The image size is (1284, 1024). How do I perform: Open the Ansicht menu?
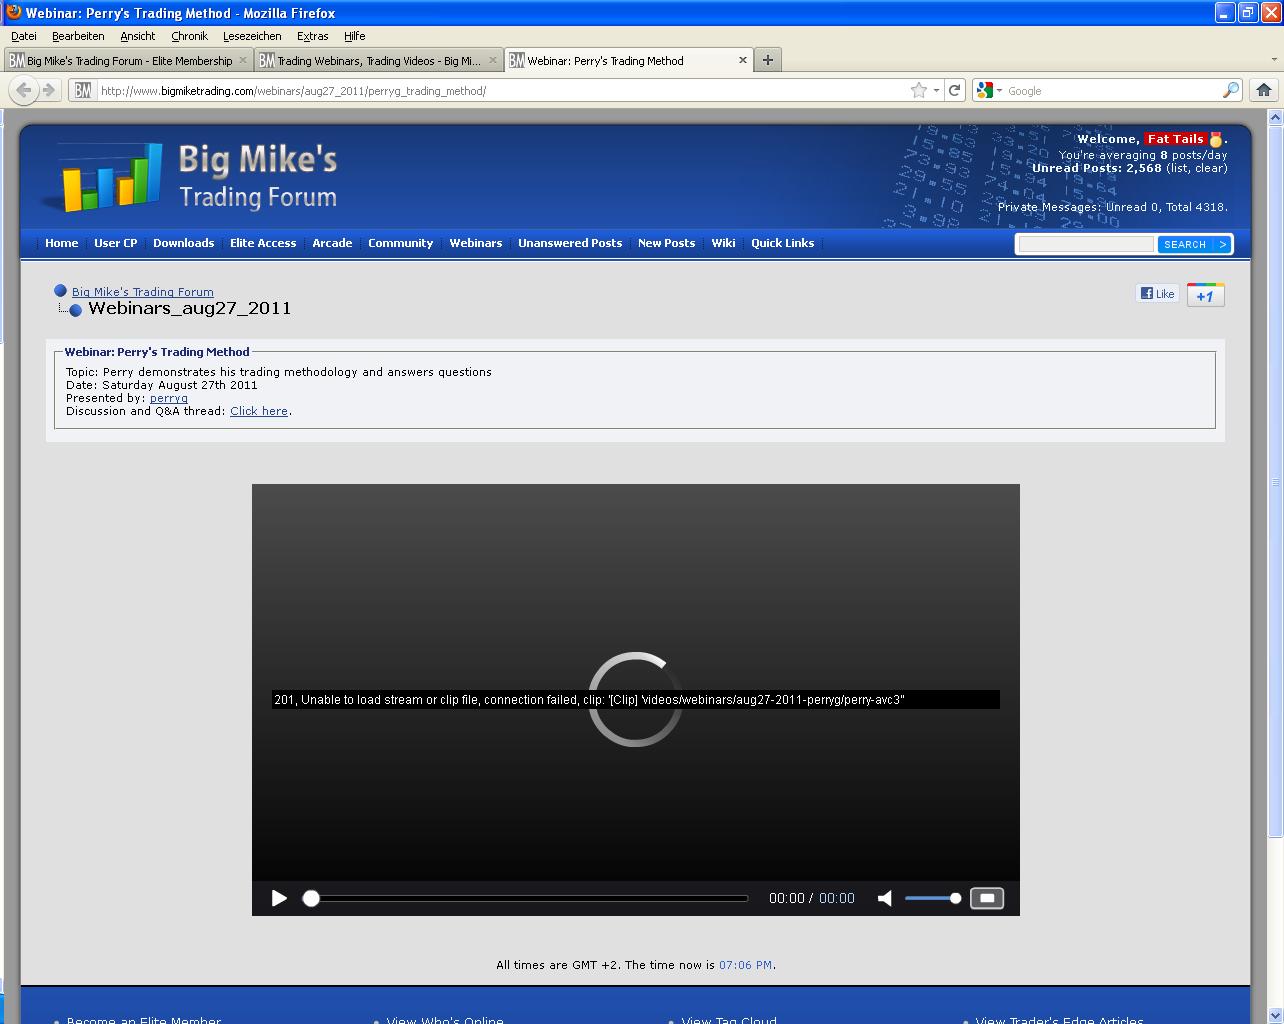(x=138, y=36)
